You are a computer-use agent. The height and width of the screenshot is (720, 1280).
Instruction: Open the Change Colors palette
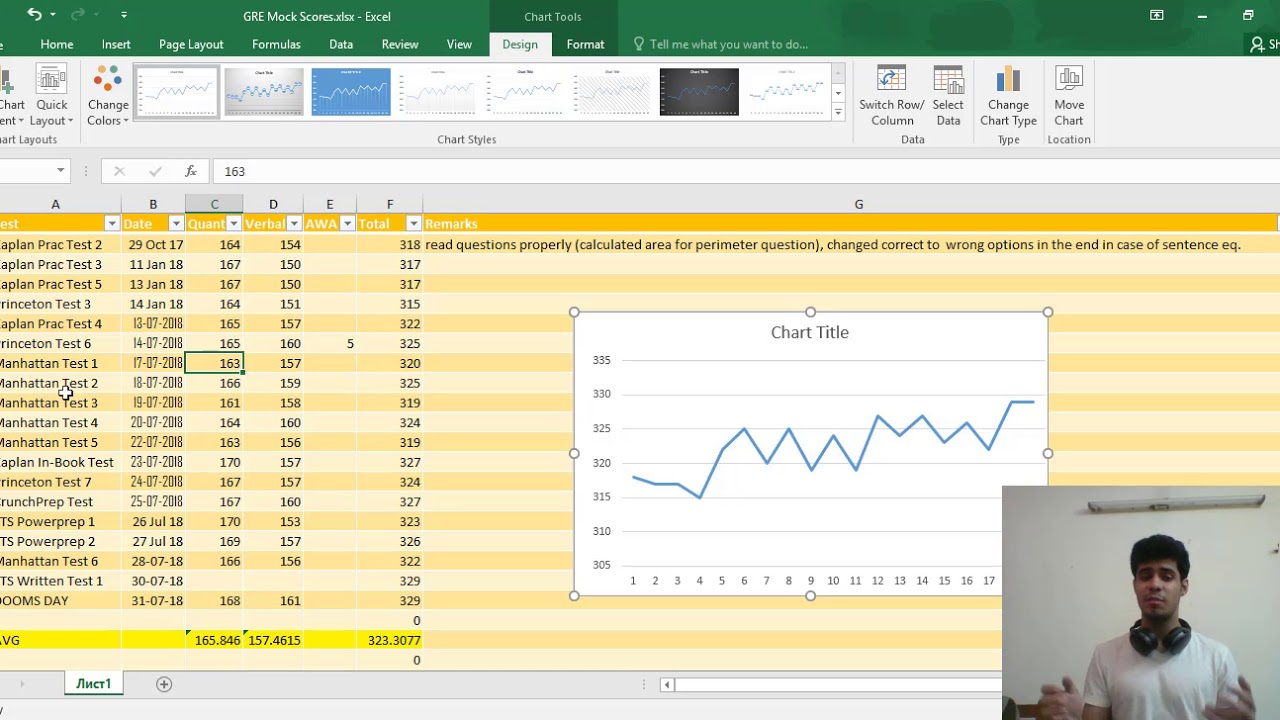(107, 96)
